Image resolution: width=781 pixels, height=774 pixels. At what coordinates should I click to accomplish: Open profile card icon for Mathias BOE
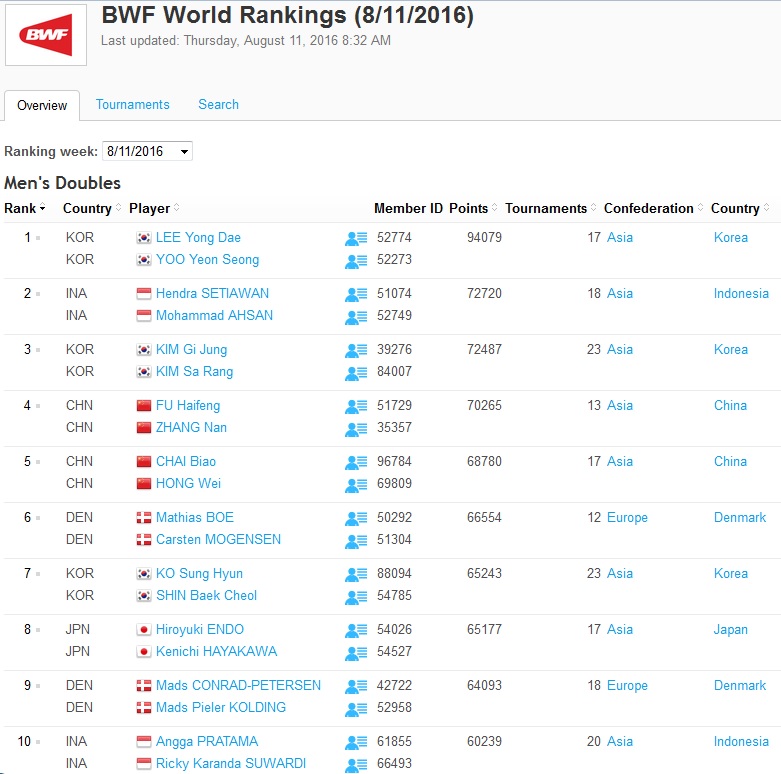[356, 518]
